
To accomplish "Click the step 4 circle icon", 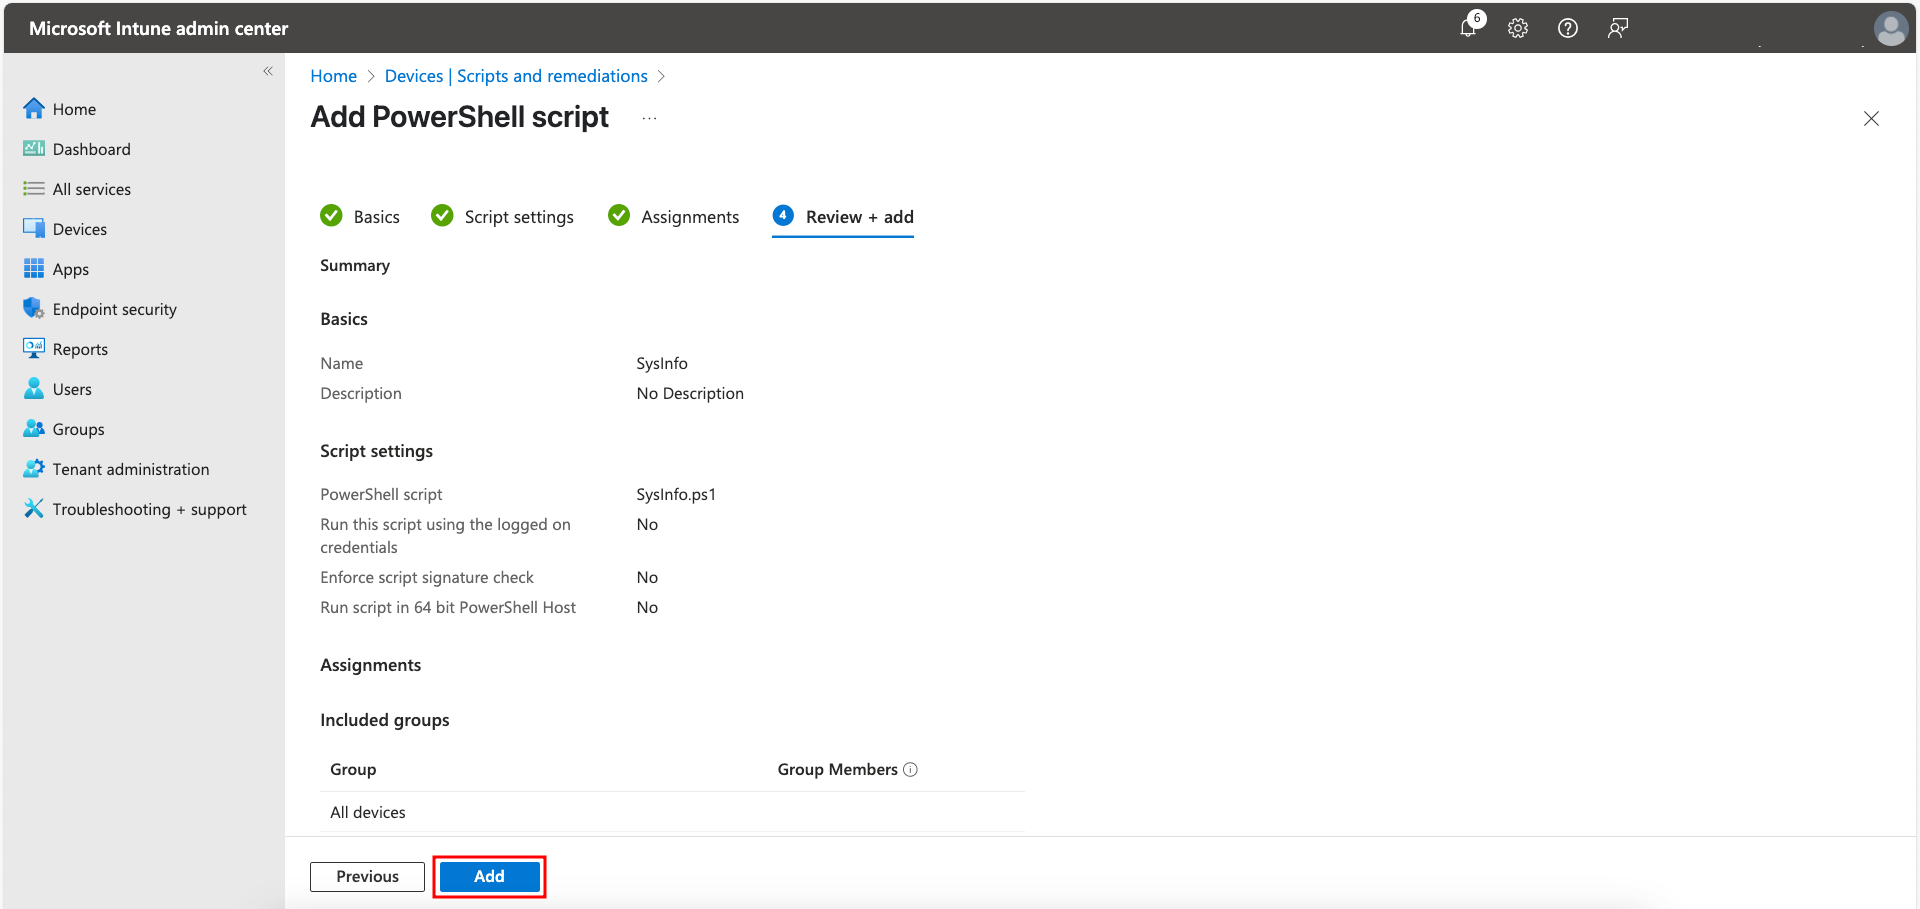I will (783, 216).
